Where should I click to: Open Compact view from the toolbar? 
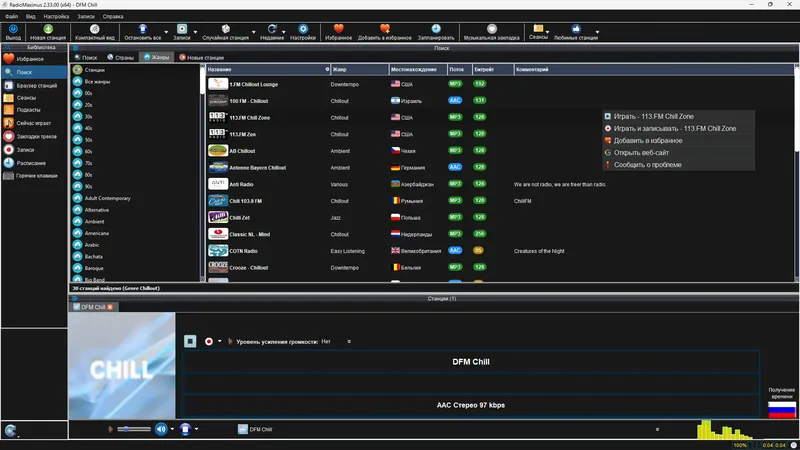coord(94,29)
